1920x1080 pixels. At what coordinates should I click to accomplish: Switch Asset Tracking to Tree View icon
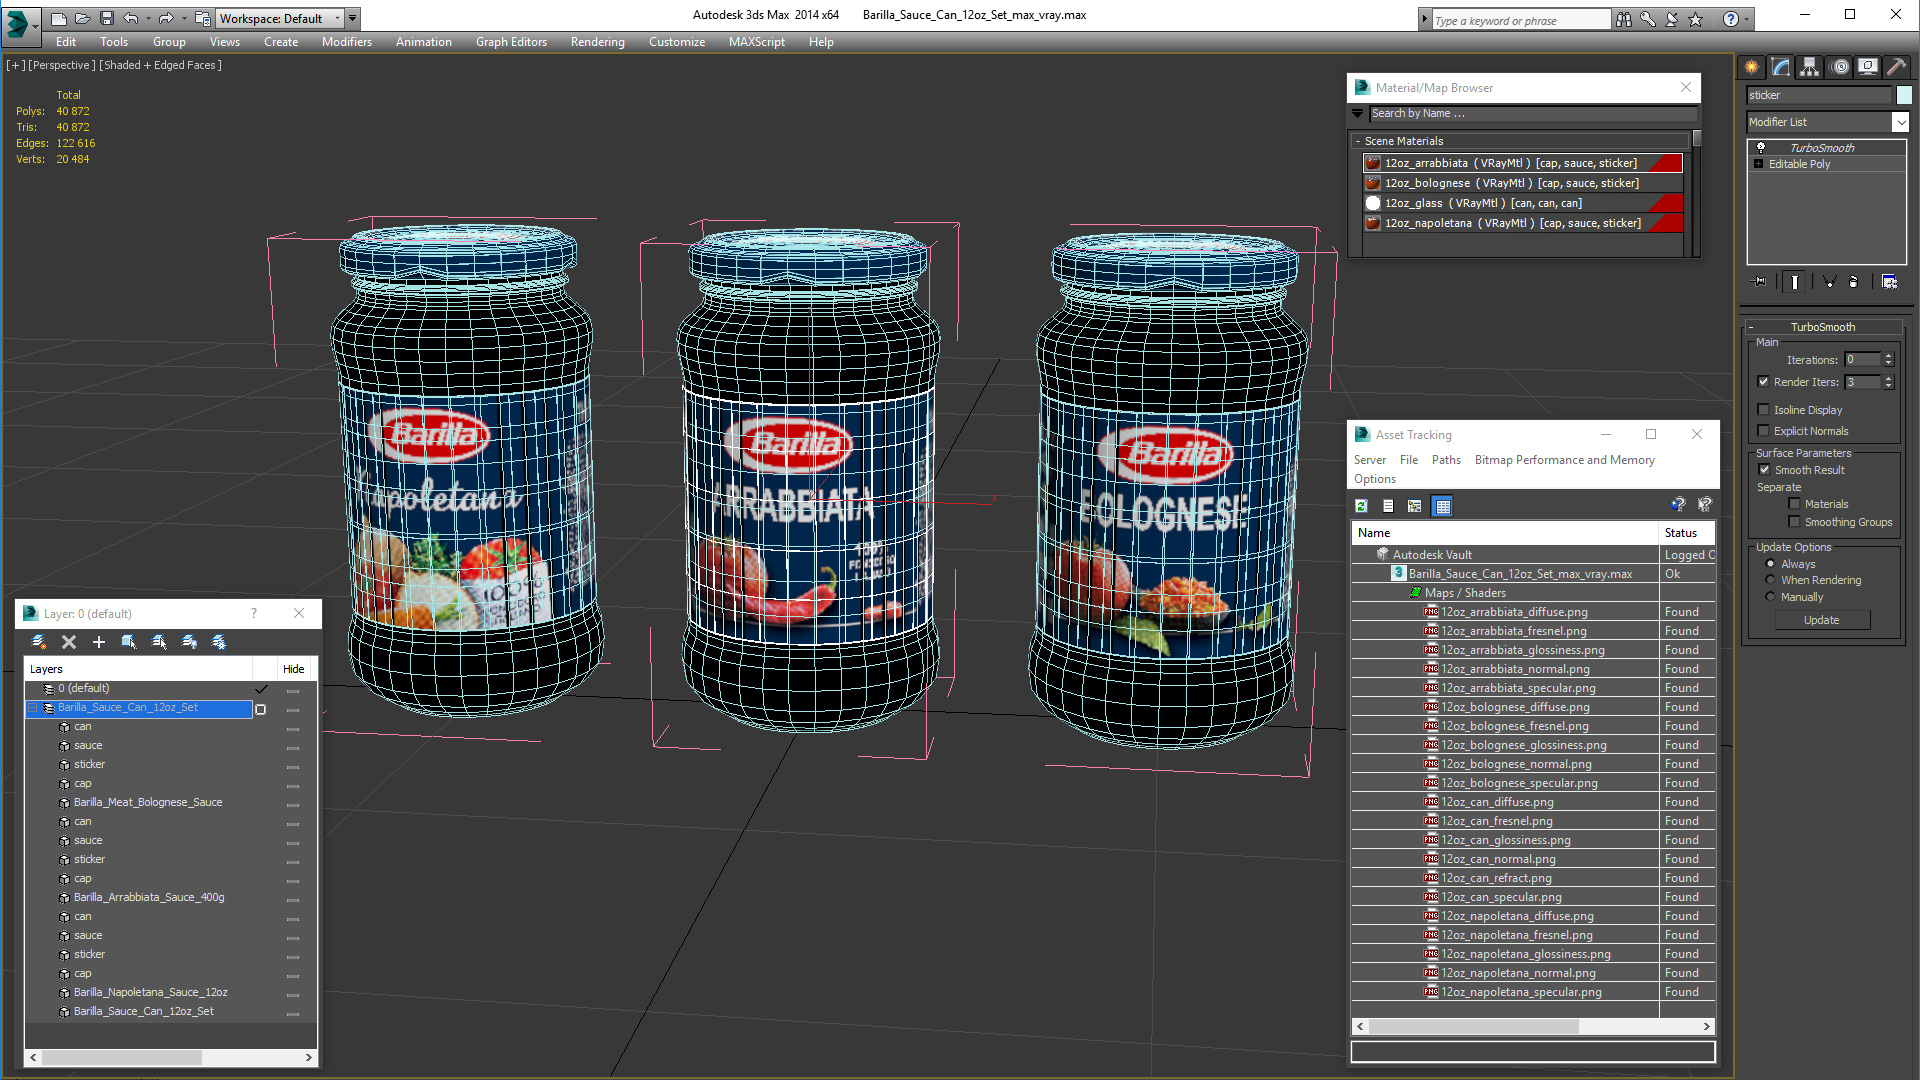click(x=1414, y=506)
